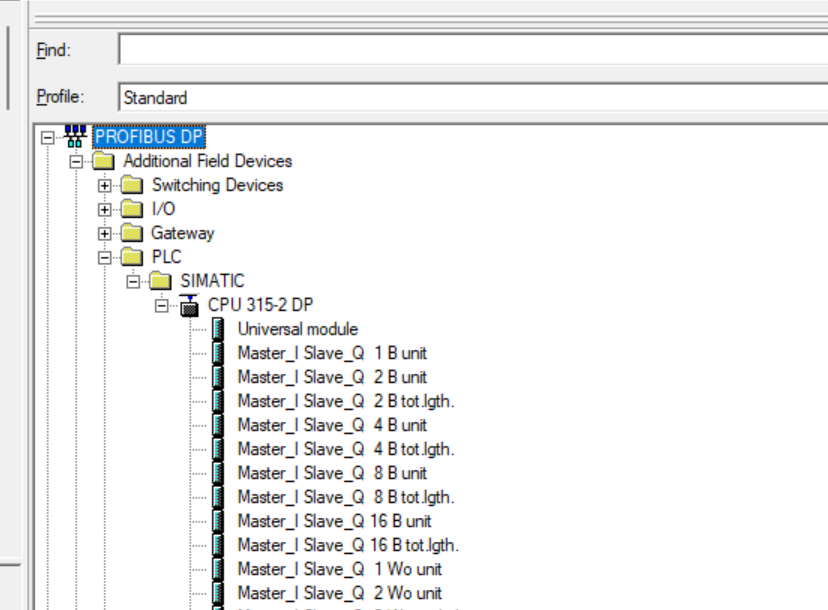Select the Universal module entry

click(298, 329)
